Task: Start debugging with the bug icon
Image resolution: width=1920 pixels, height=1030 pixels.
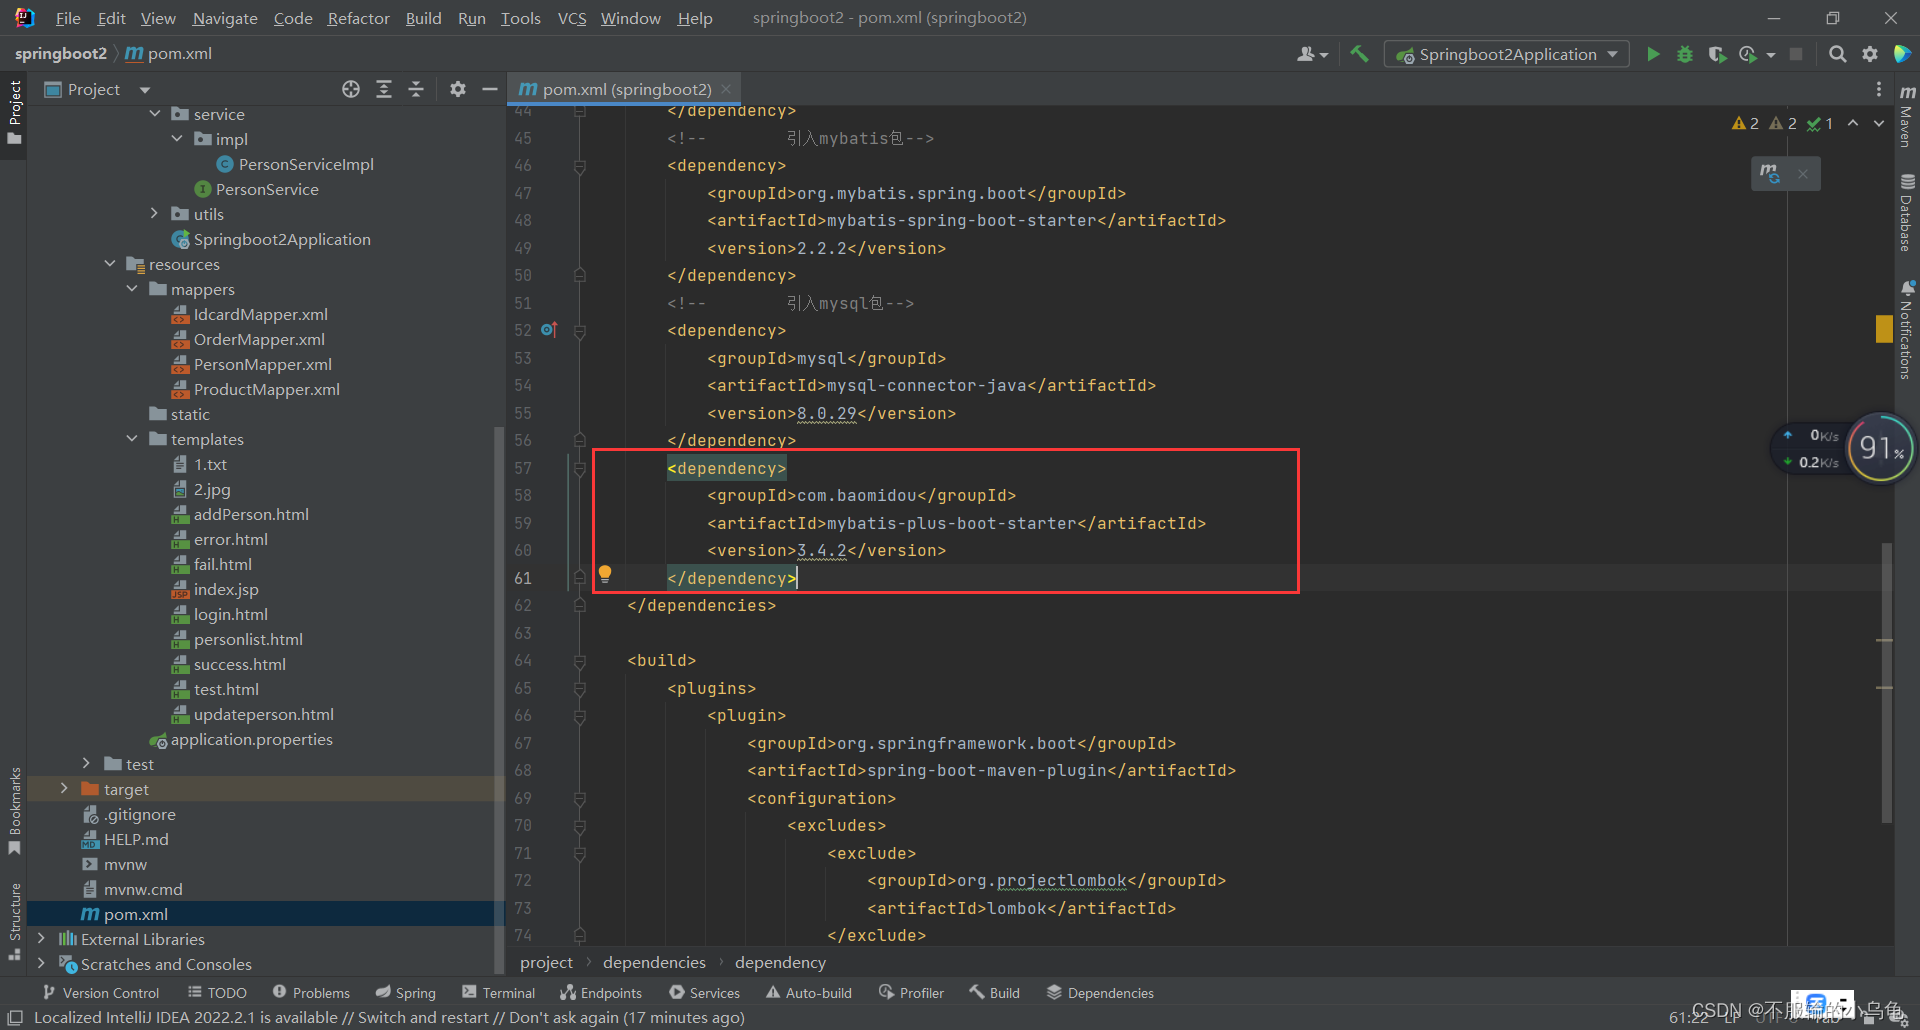Action: (x=1685, y=54)
